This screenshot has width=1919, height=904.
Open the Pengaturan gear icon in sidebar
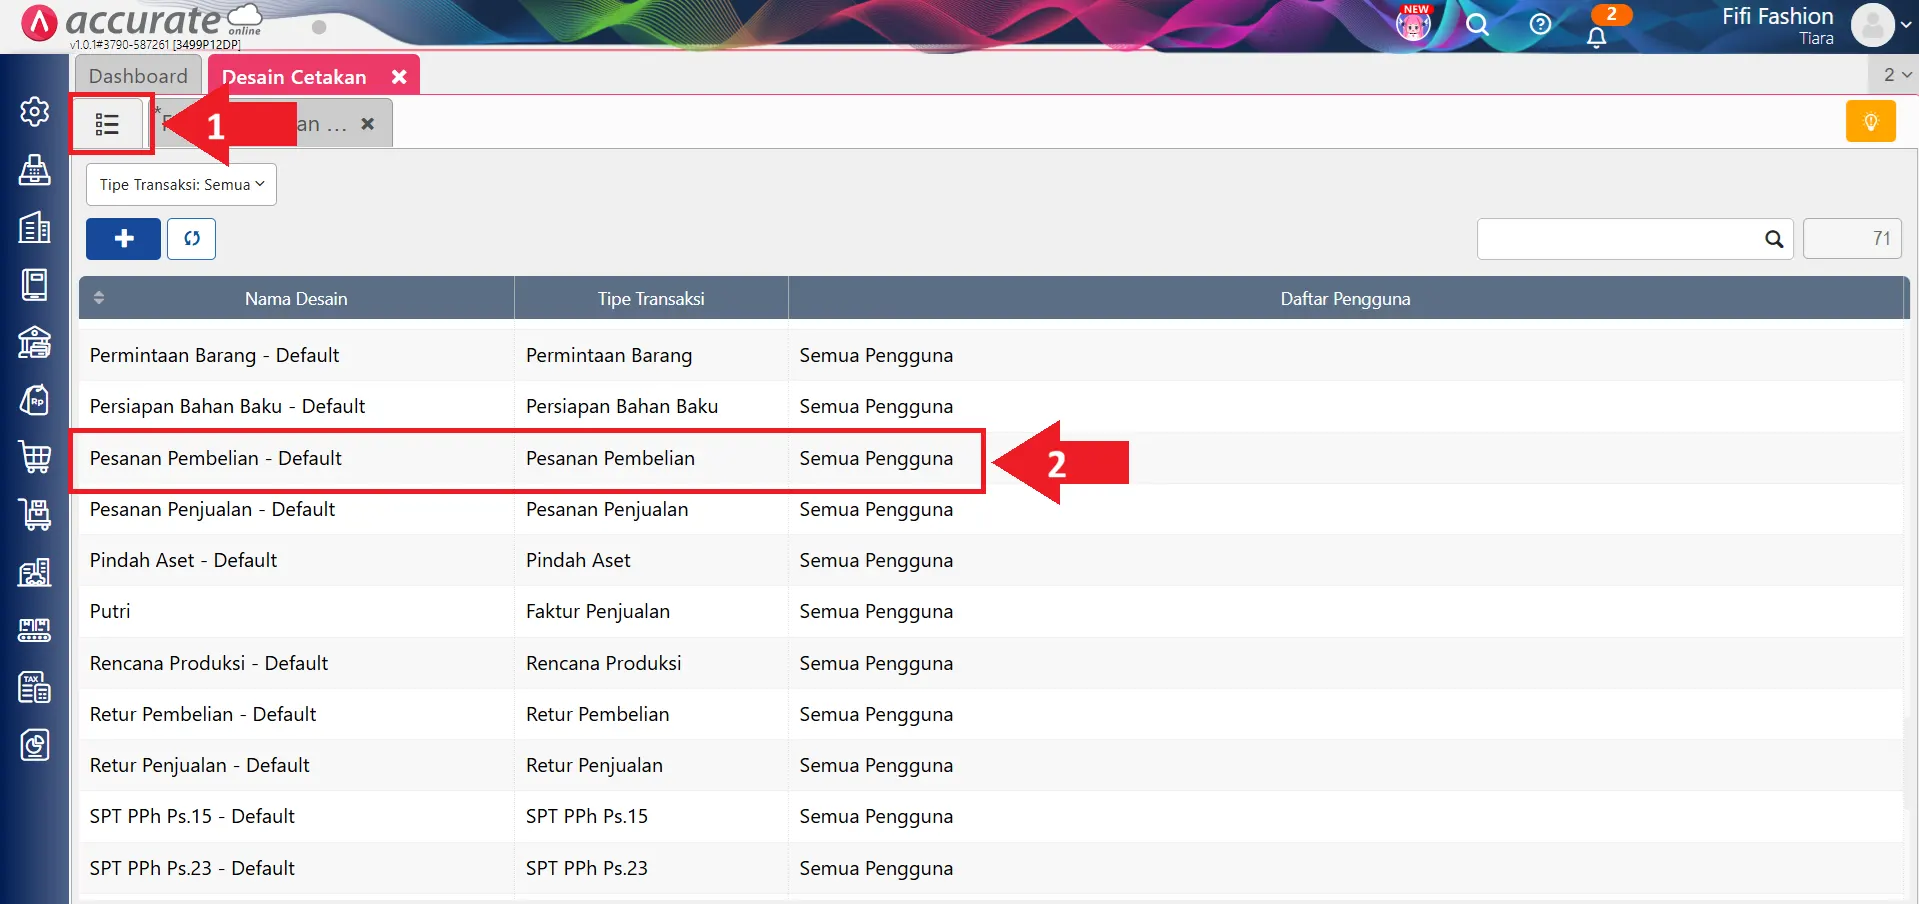click(34, 112)
